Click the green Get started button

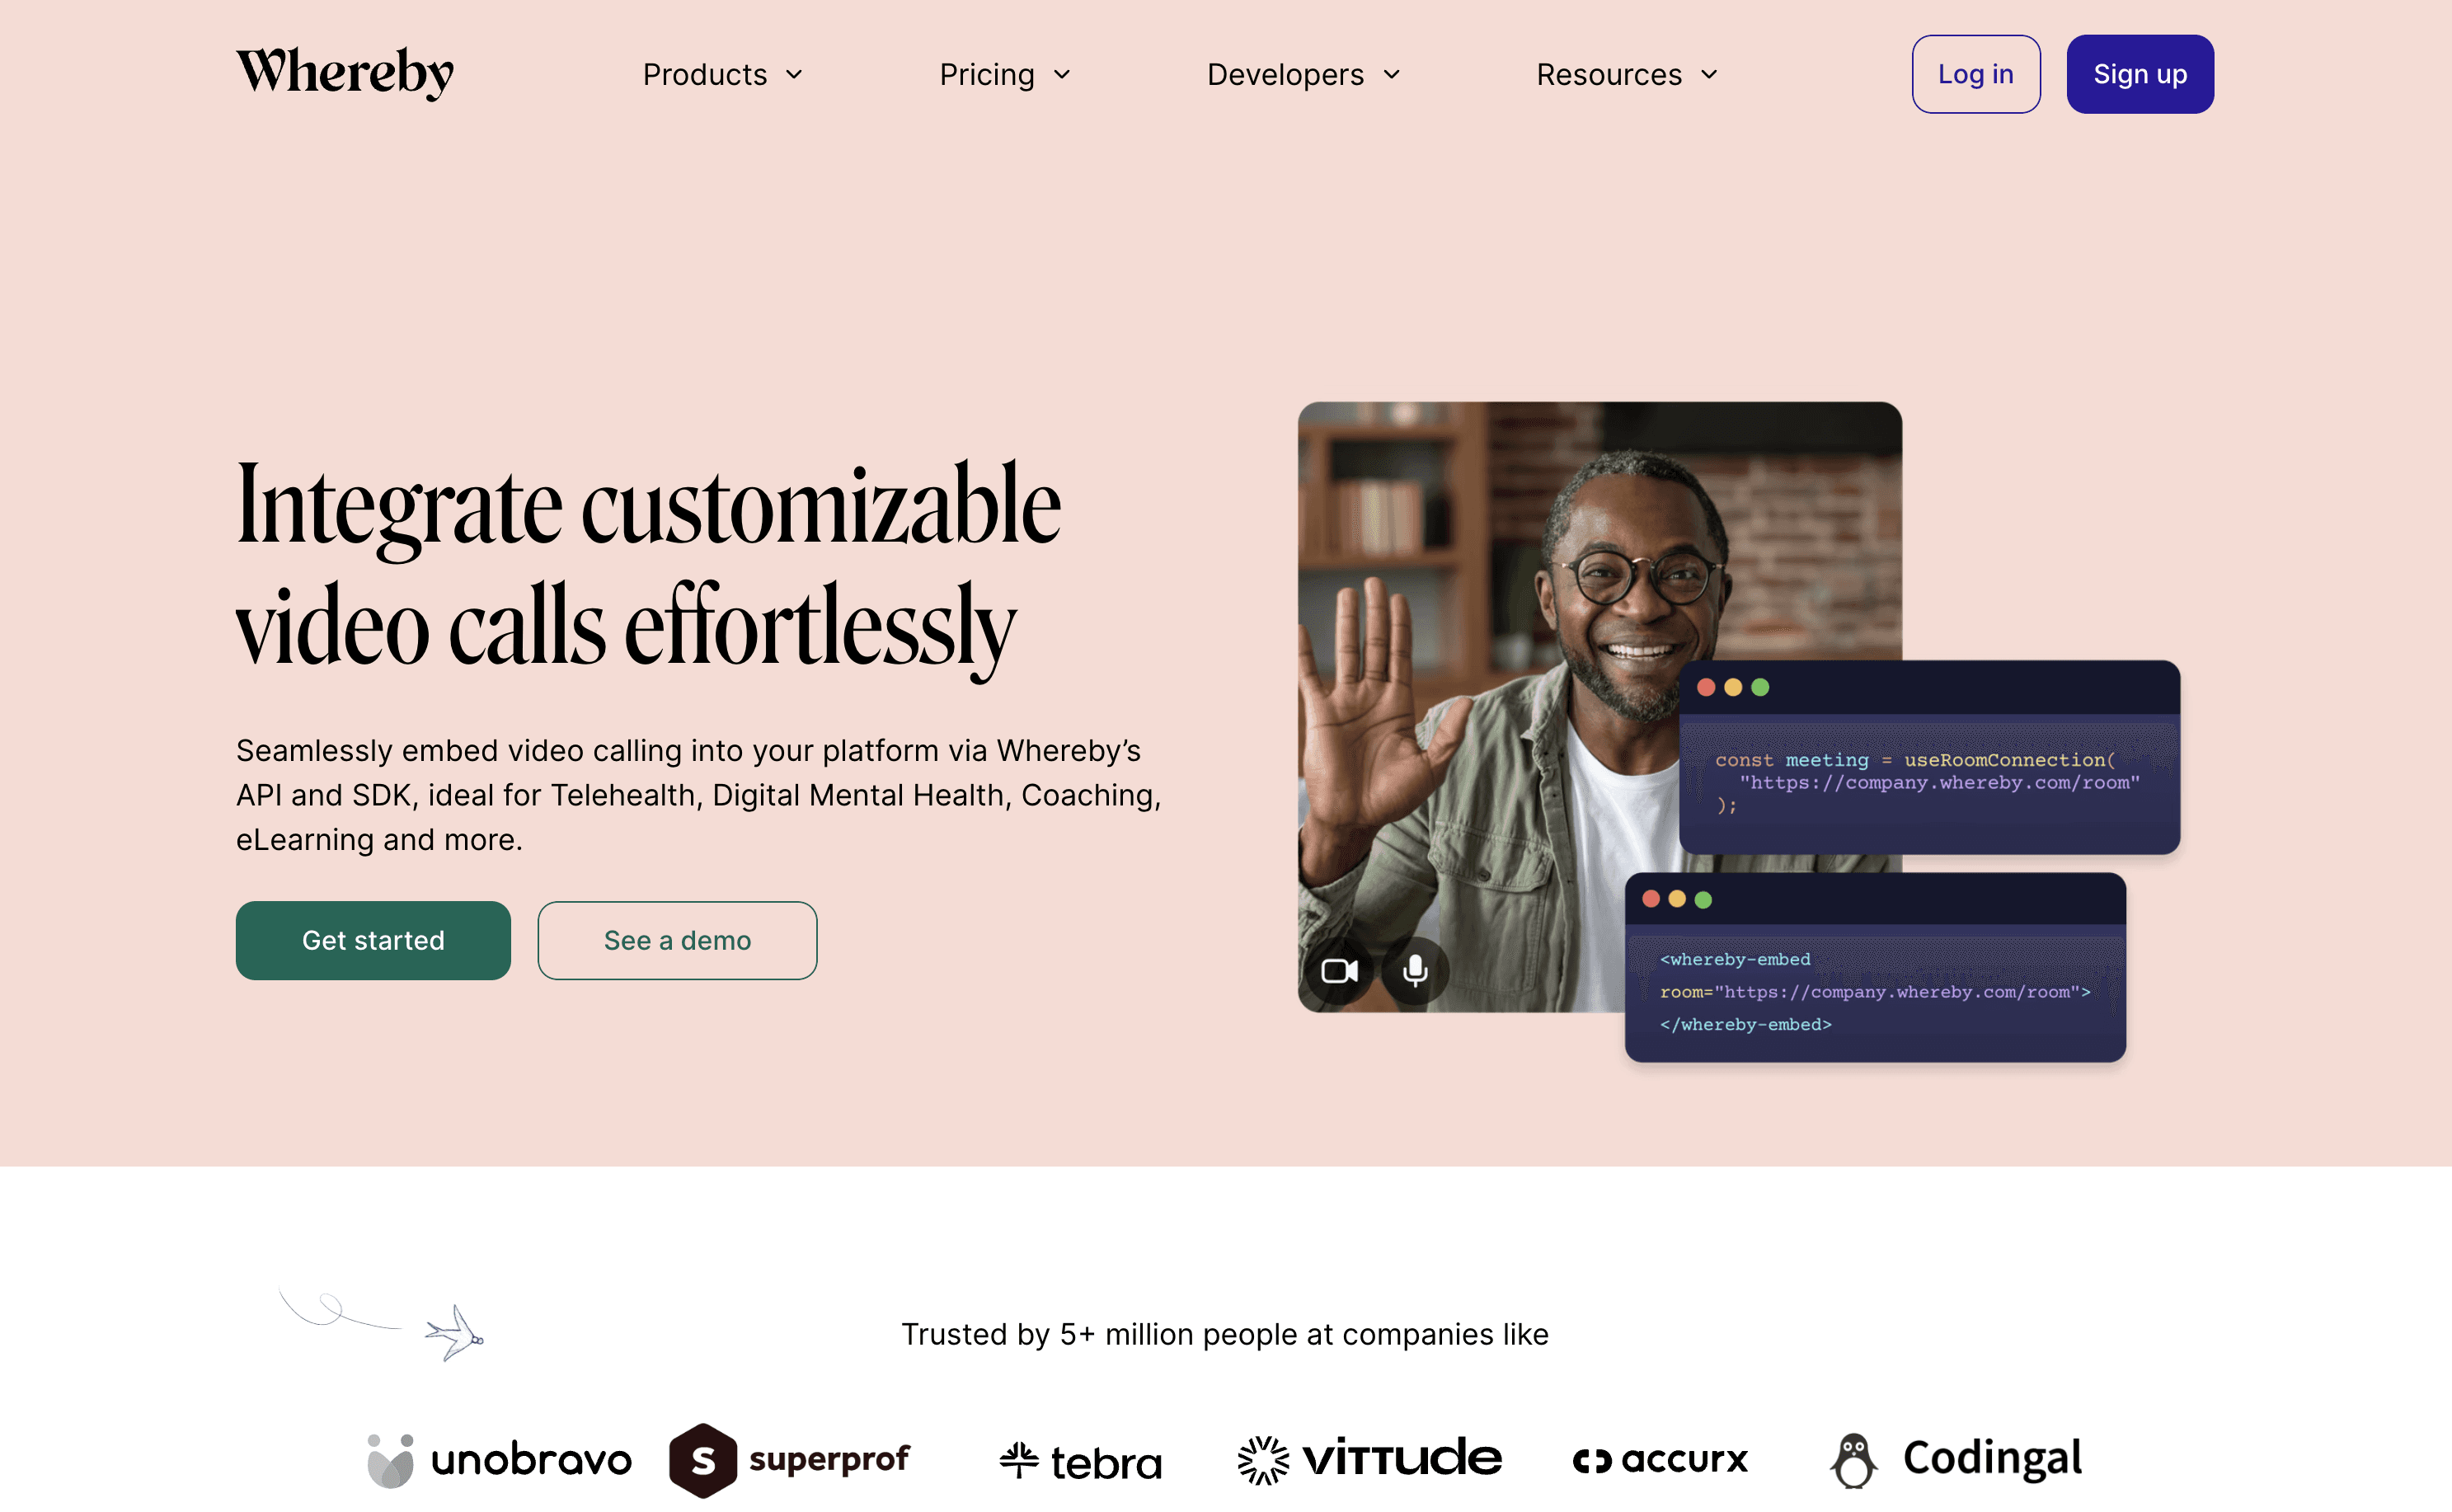[x=373, y=940]
